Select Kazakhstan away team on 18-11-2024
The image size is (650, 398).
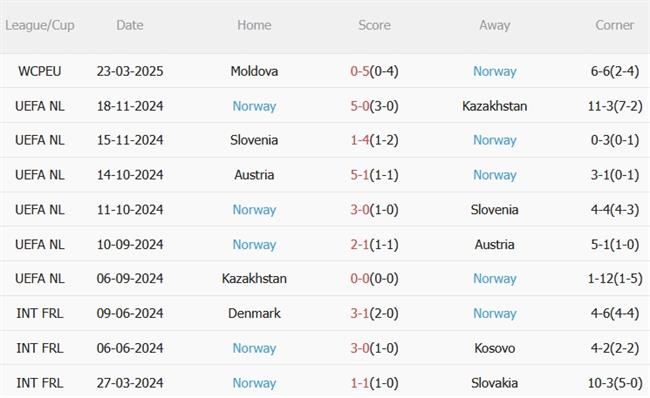[x=495, y=106]
